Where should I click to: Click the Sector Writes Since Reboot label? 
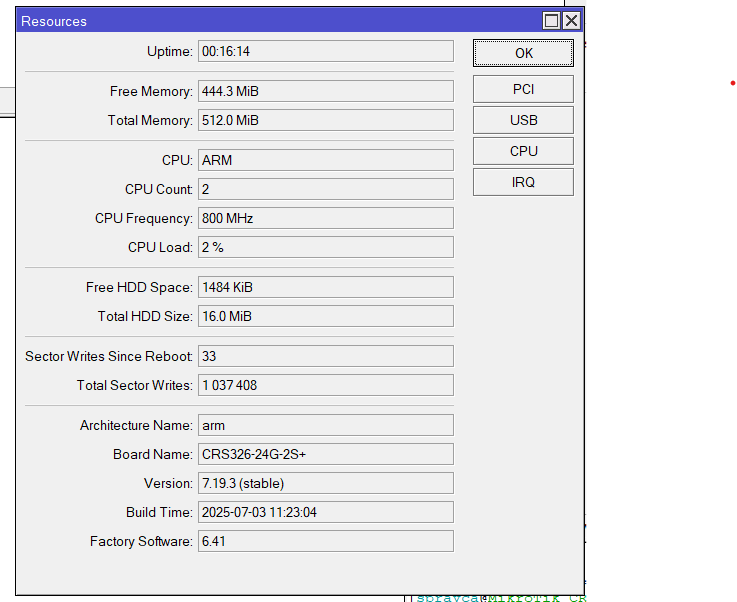point(109,356)
